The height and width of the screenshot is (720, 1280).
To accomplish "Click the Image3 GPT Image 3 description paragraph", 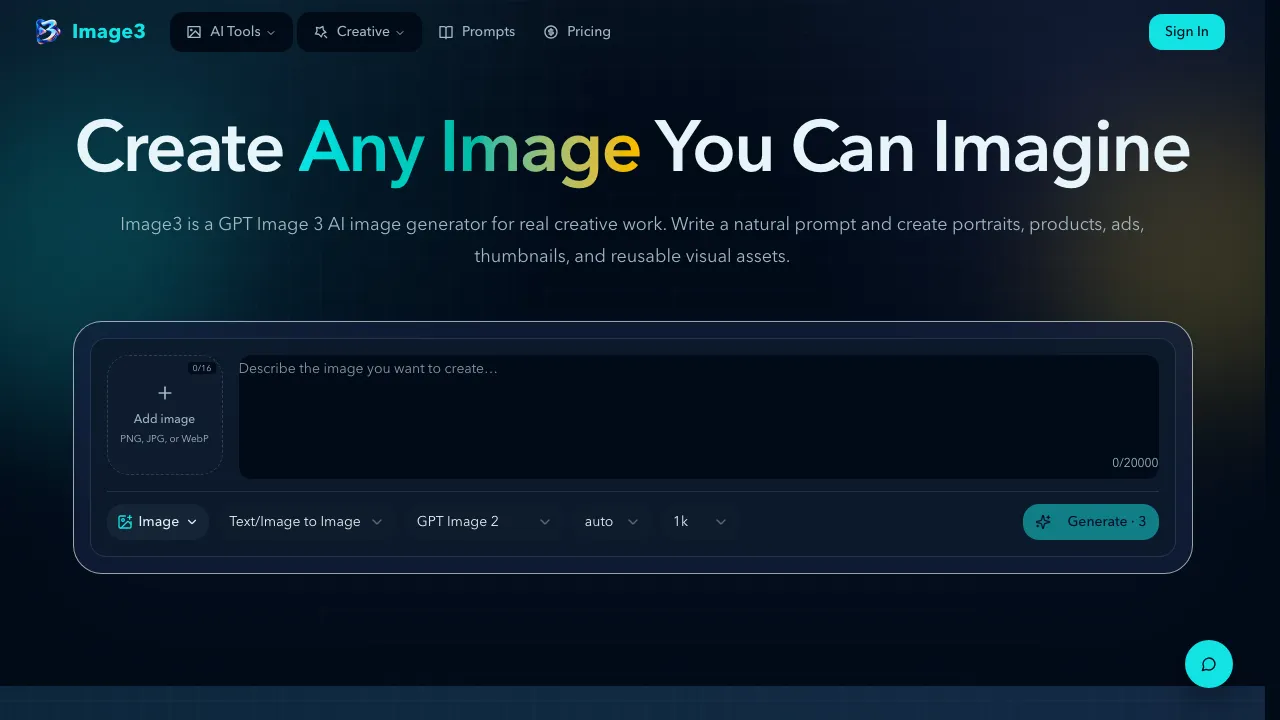I will pos(633,240).
